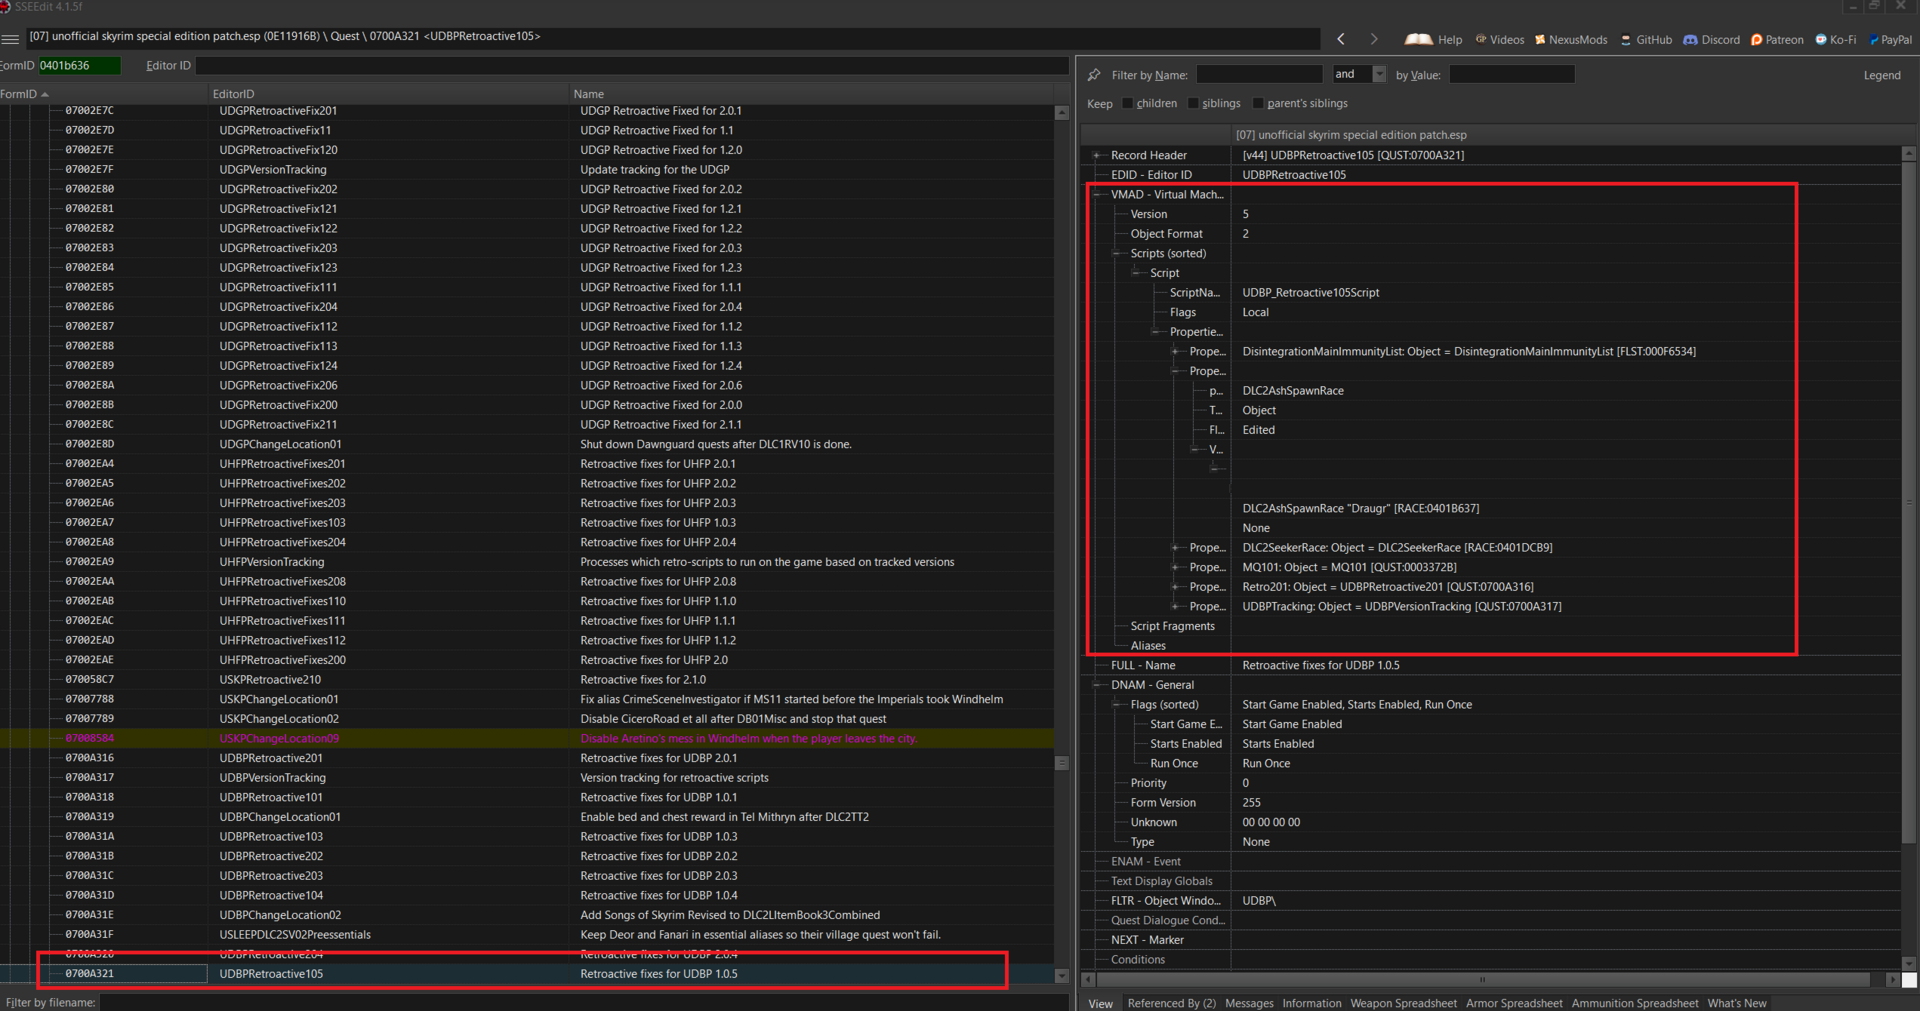The image size is (1920, 1011).
Task: Open the Discord icon link
Action: [1690, 40]
